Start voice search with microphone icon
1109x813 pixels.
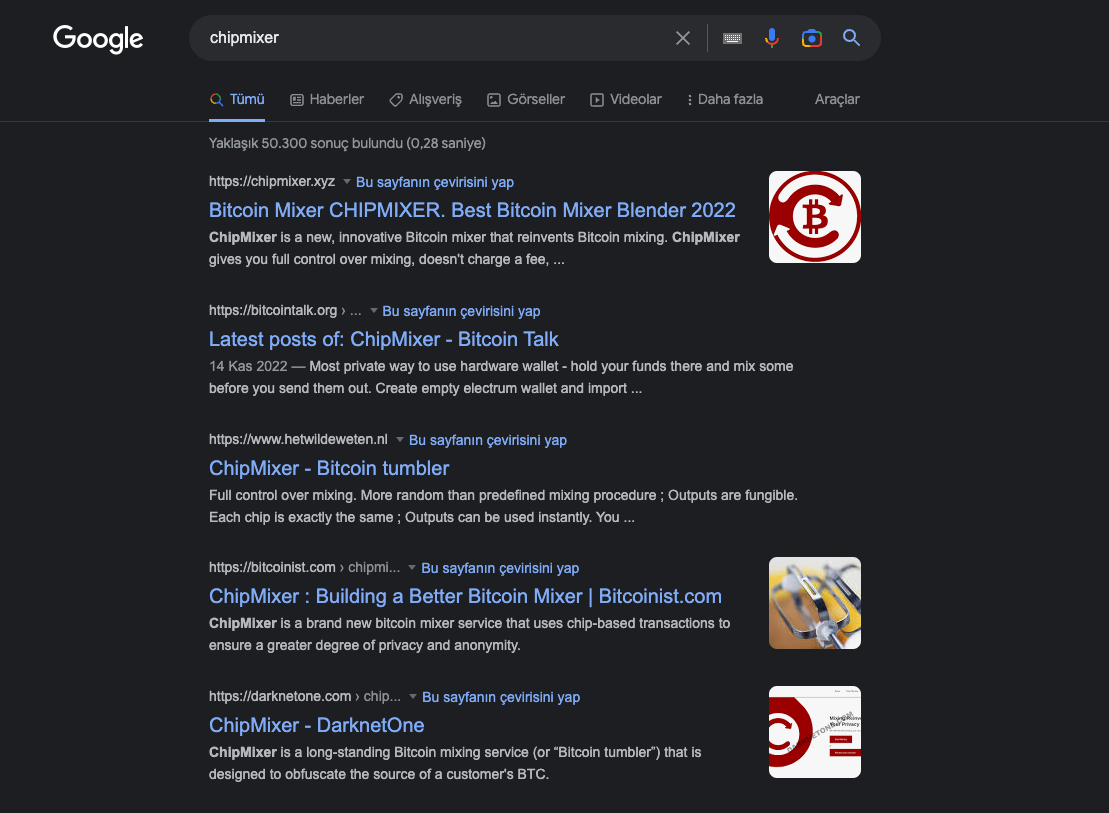pyautogui.click(x=772, y=38)
